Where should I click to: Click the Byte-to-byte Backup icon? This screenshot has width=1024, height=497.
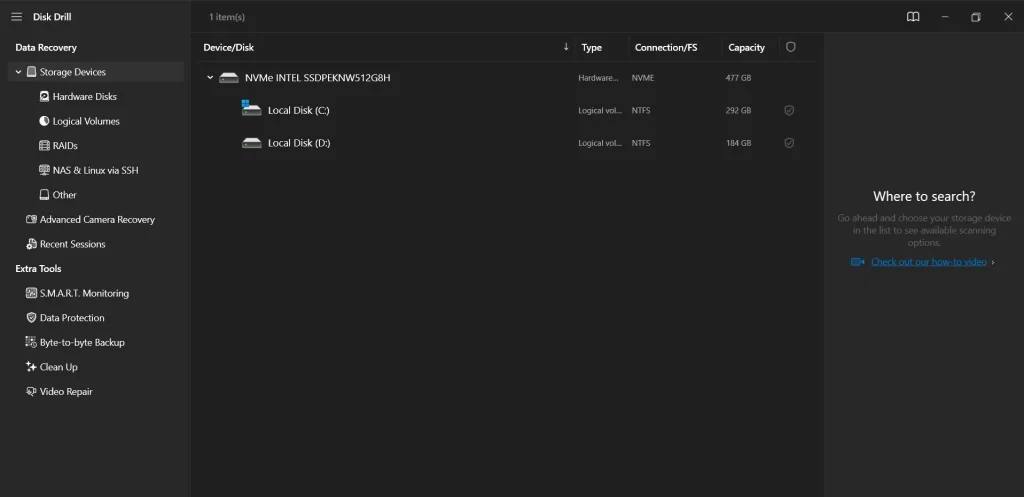[x=31, y=342]
